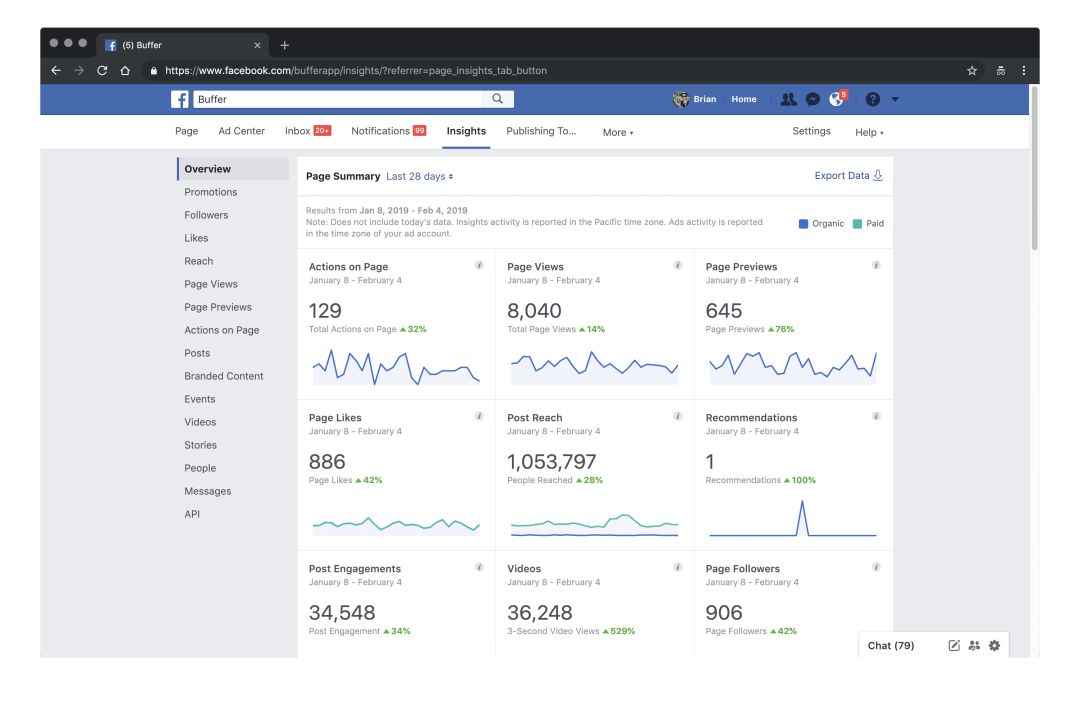Click the search magnifier button
Viewport: 1080px width, 711px height.
tap(498, 99)
